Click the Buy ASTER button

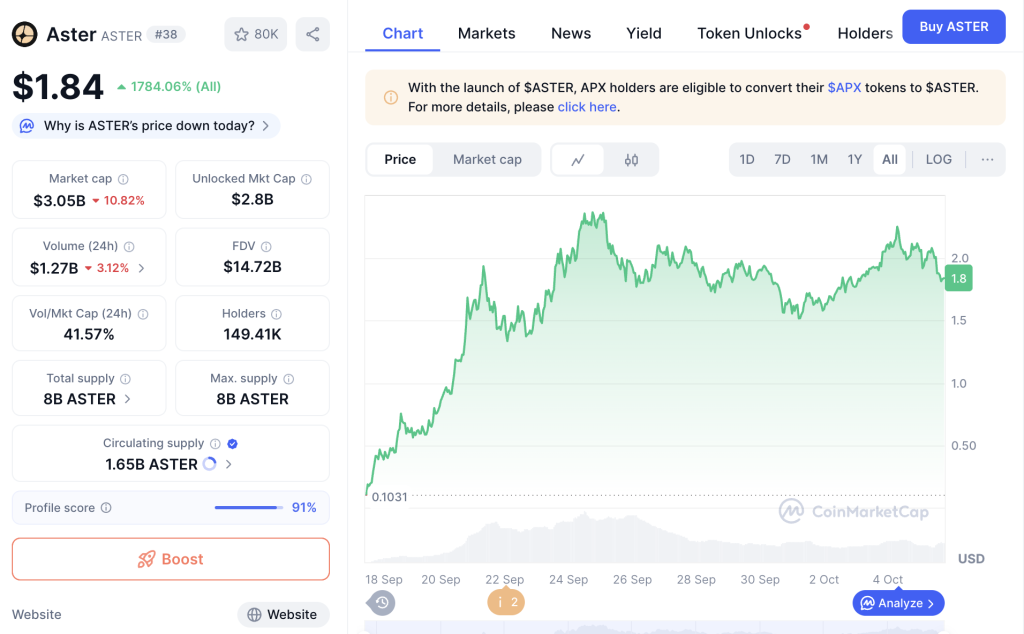point(953,27)
